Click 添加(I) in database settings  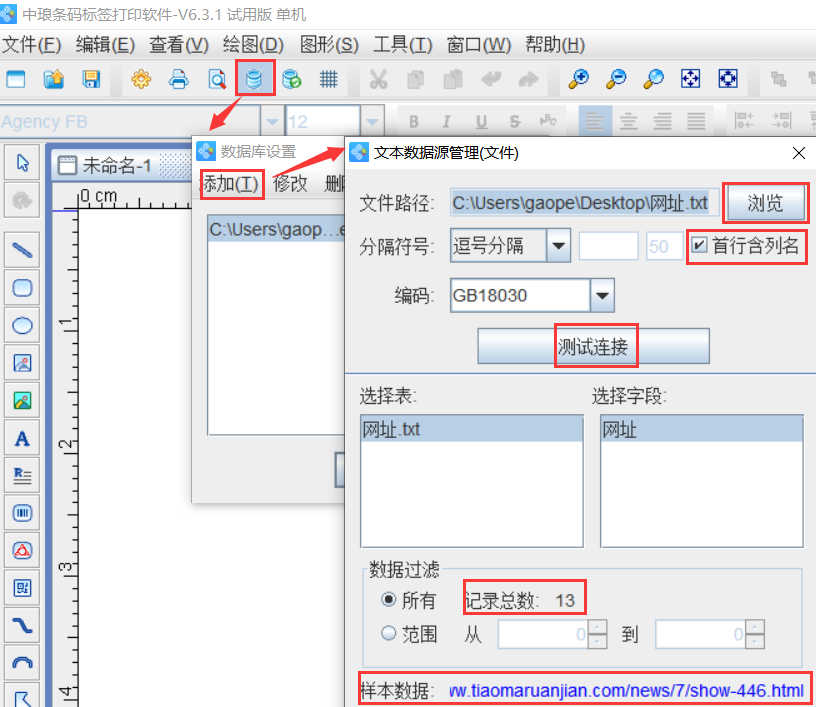pos(231,183)
